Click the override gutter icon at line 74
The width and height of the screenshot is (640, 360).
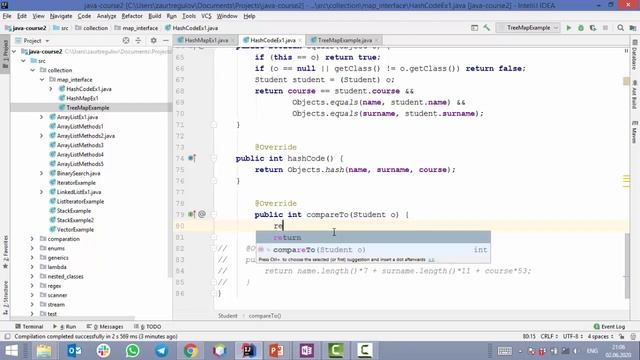tap(192, 158)
